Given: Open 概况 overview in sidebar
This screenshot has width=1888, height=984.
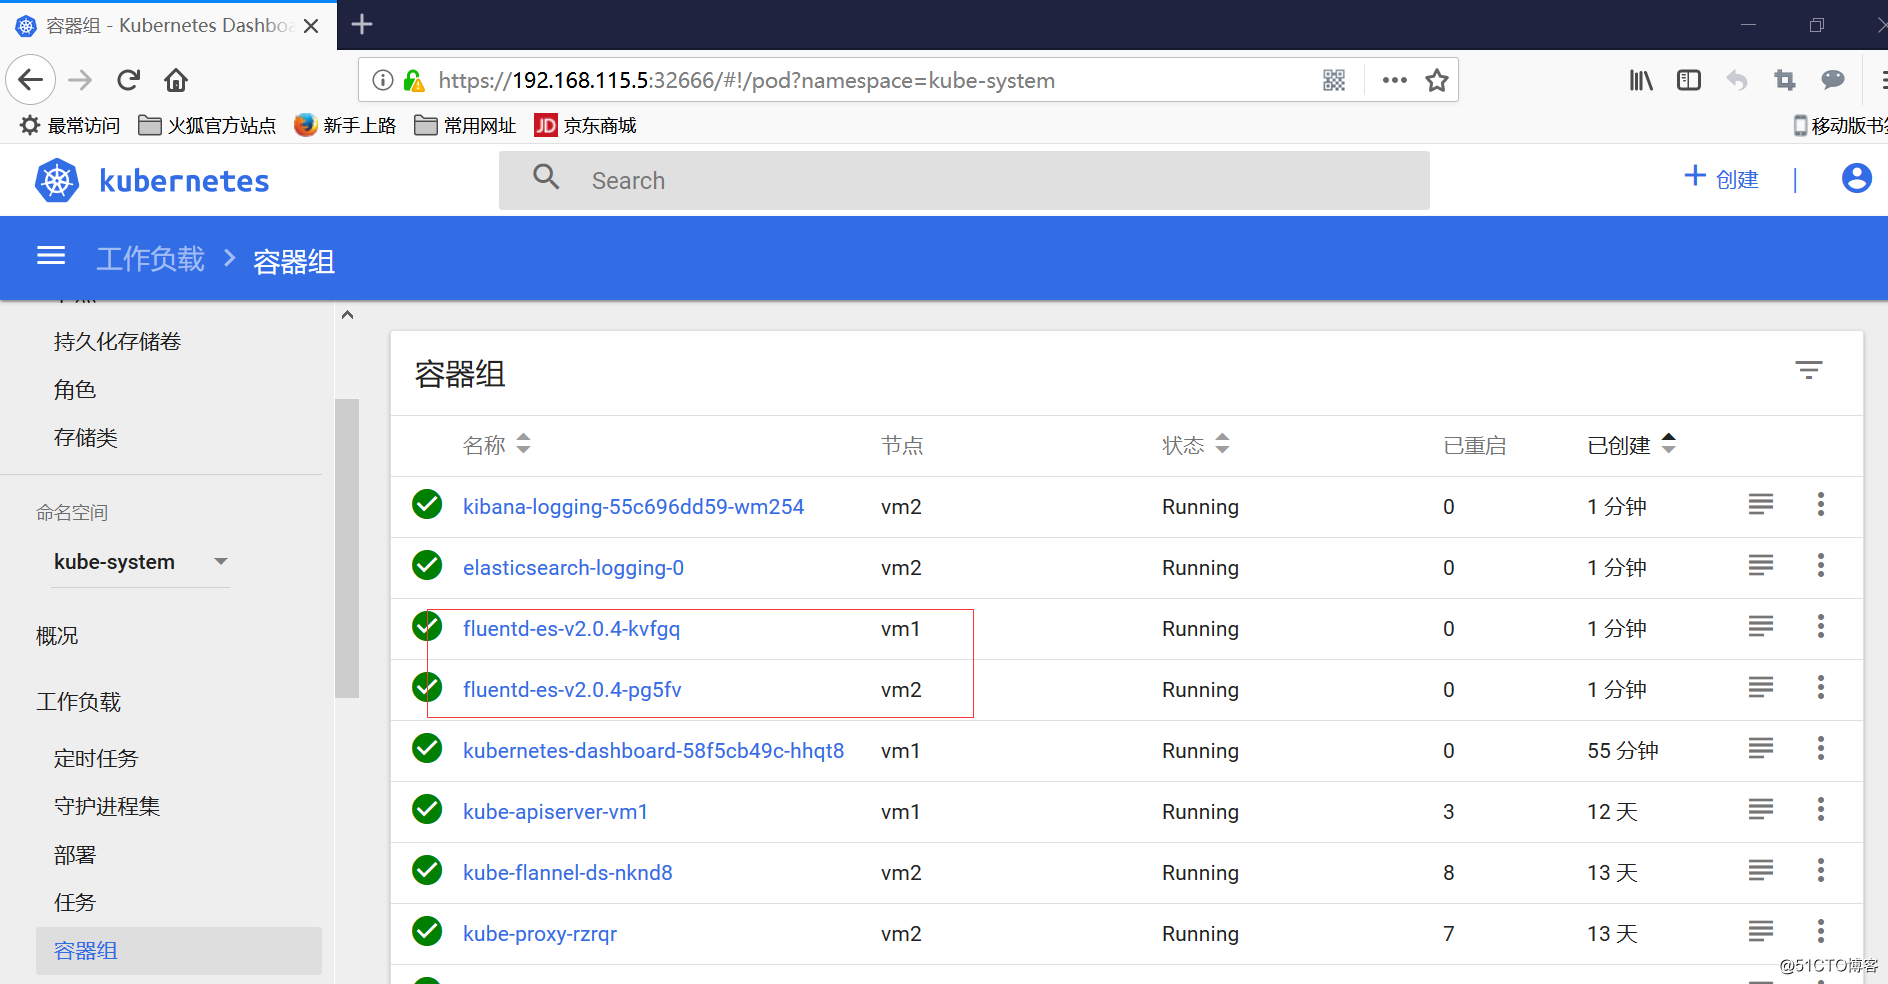Looking at the screenshot, I should point(57,636).
